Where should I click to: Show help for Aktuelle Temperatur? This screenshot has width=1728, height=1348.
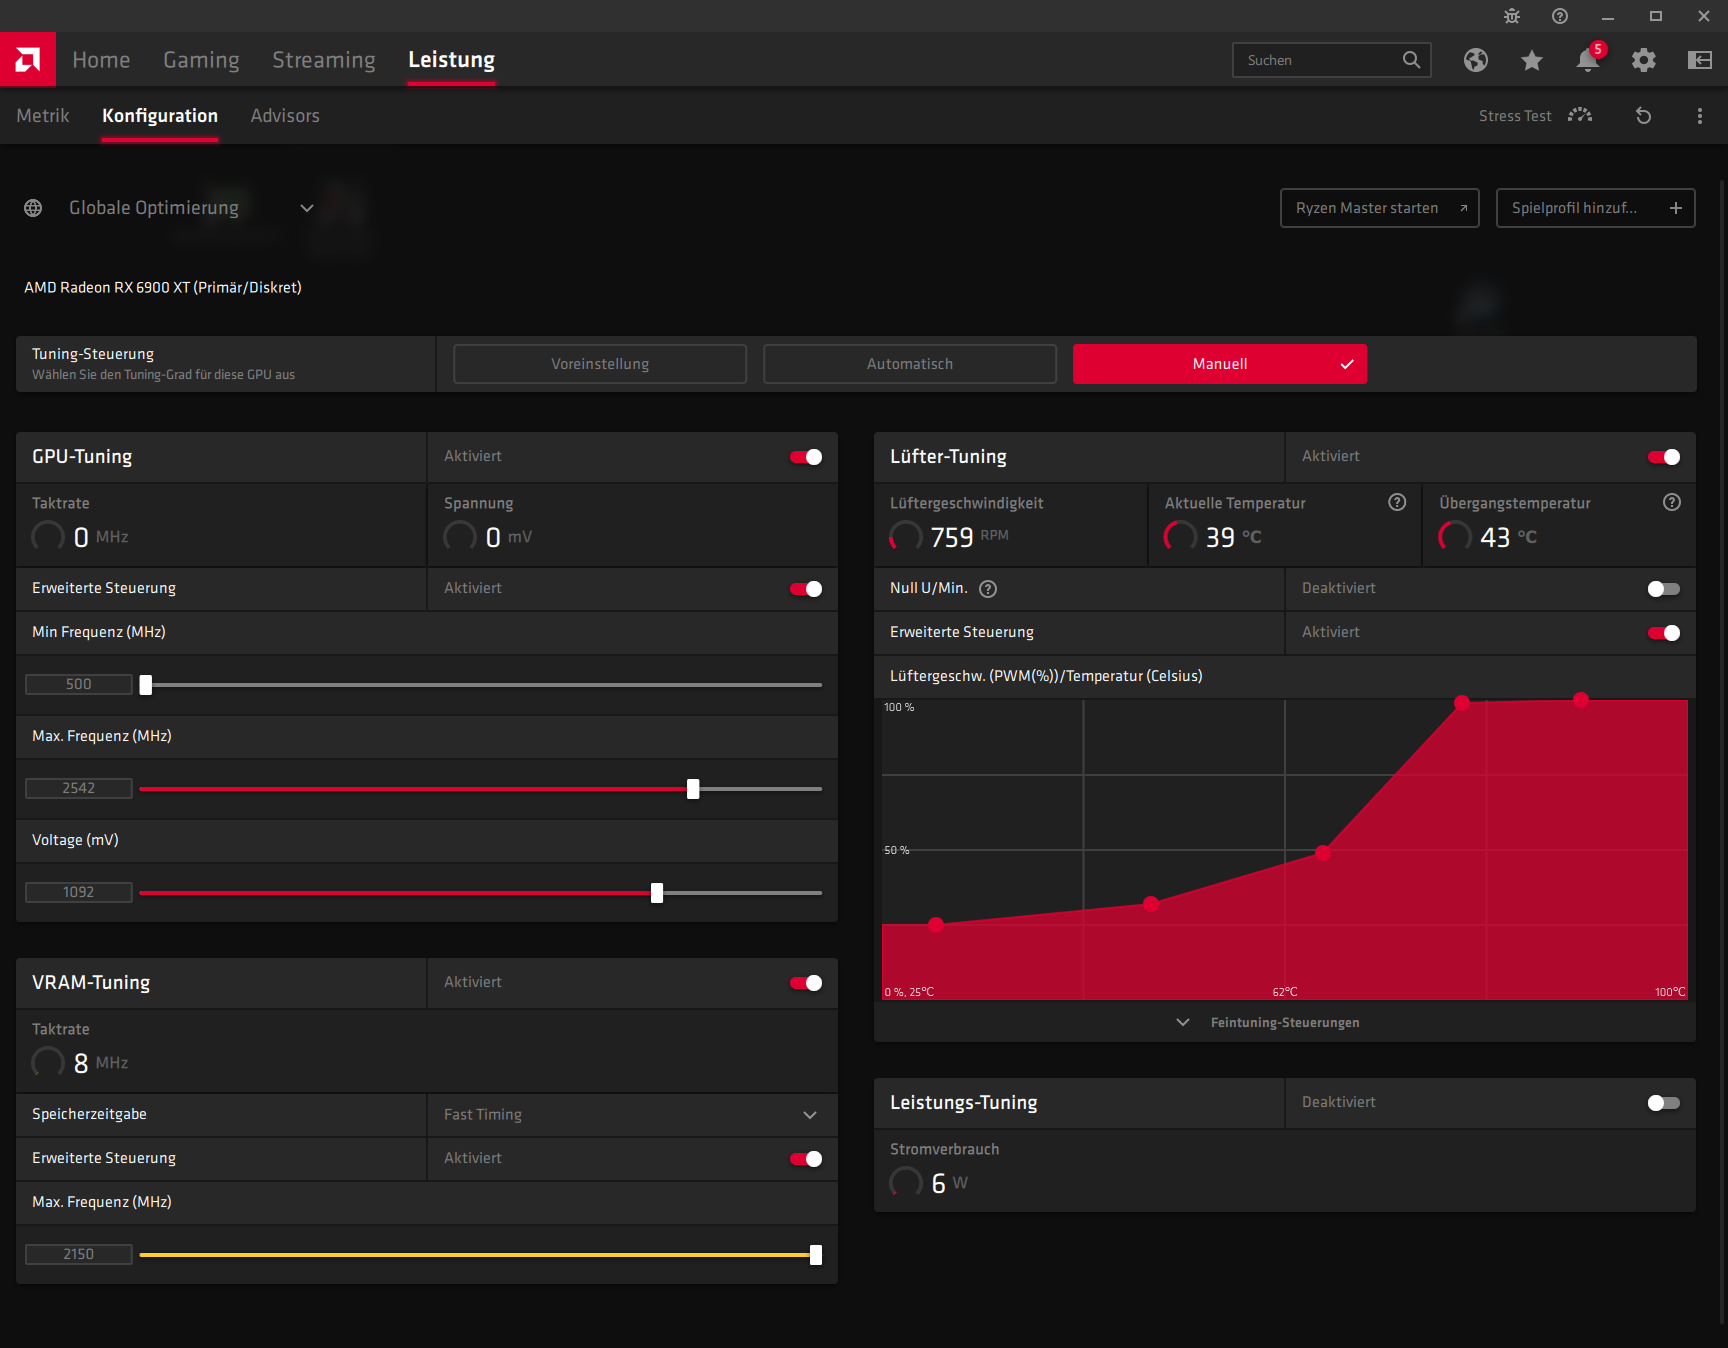click(1397, 502)
